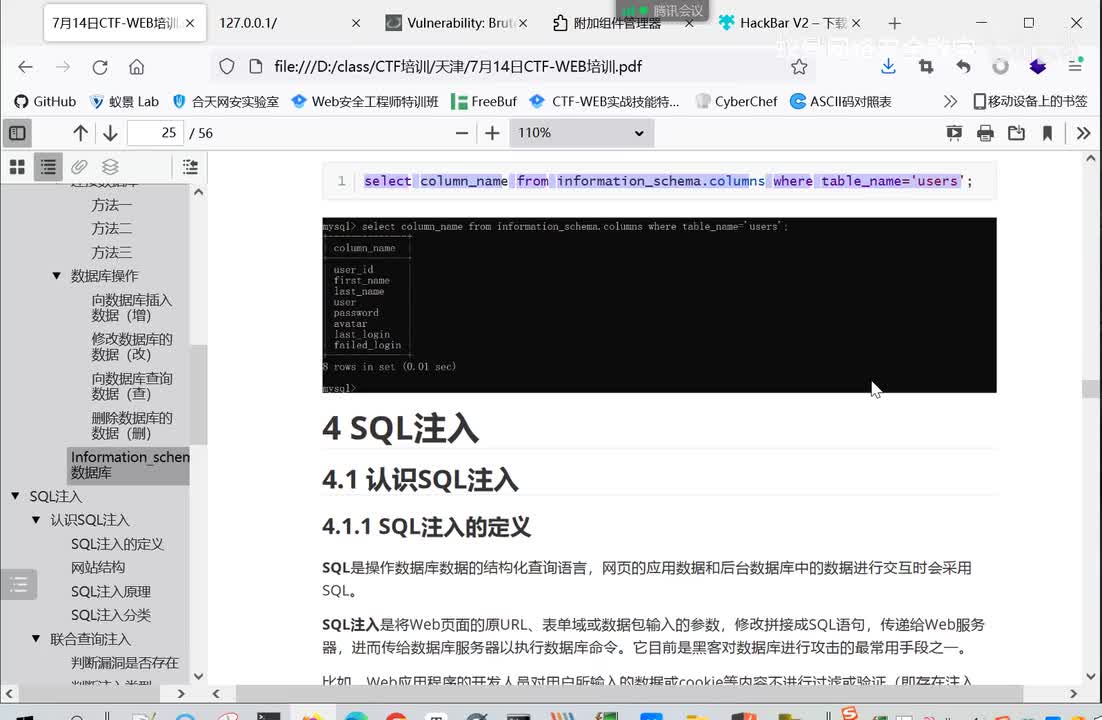This screenshot has width=1102, height=720.
Task: Open outline entry 向数据库插入数据（增）
Action: (x=131, y=307)
